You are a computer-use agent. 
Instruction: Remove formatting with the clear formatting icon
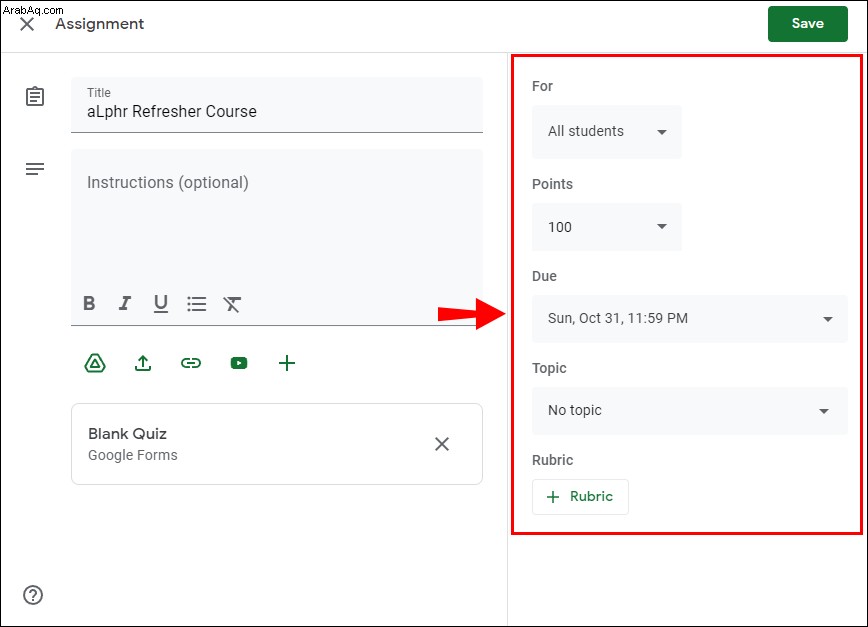(232, 304)
